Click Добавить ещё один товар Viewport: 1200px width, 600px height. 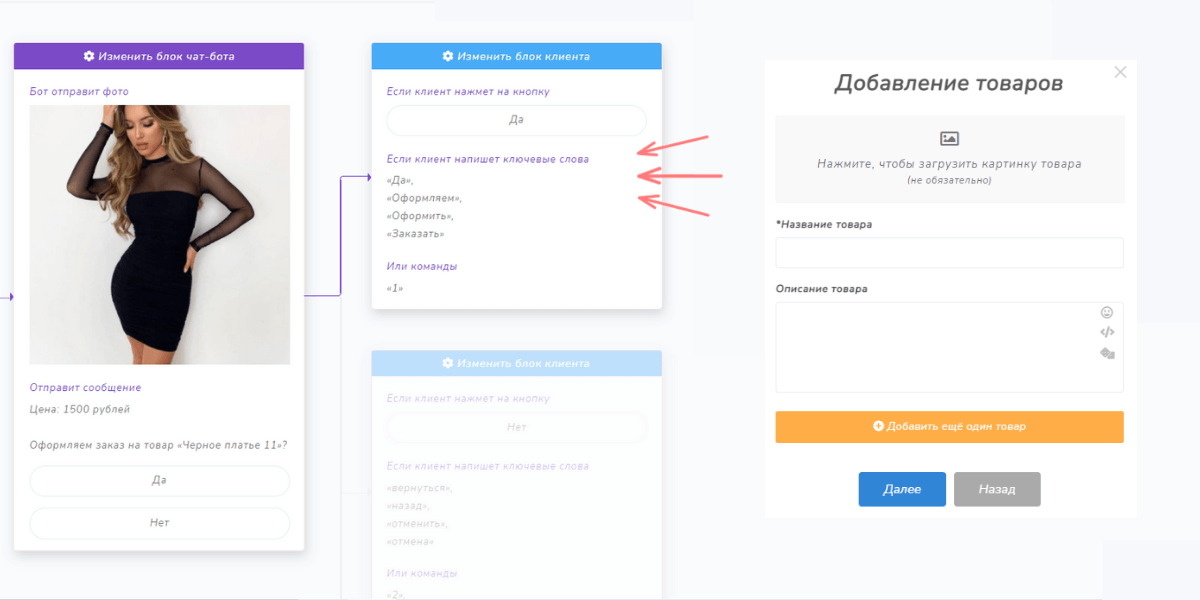point(948,426)
